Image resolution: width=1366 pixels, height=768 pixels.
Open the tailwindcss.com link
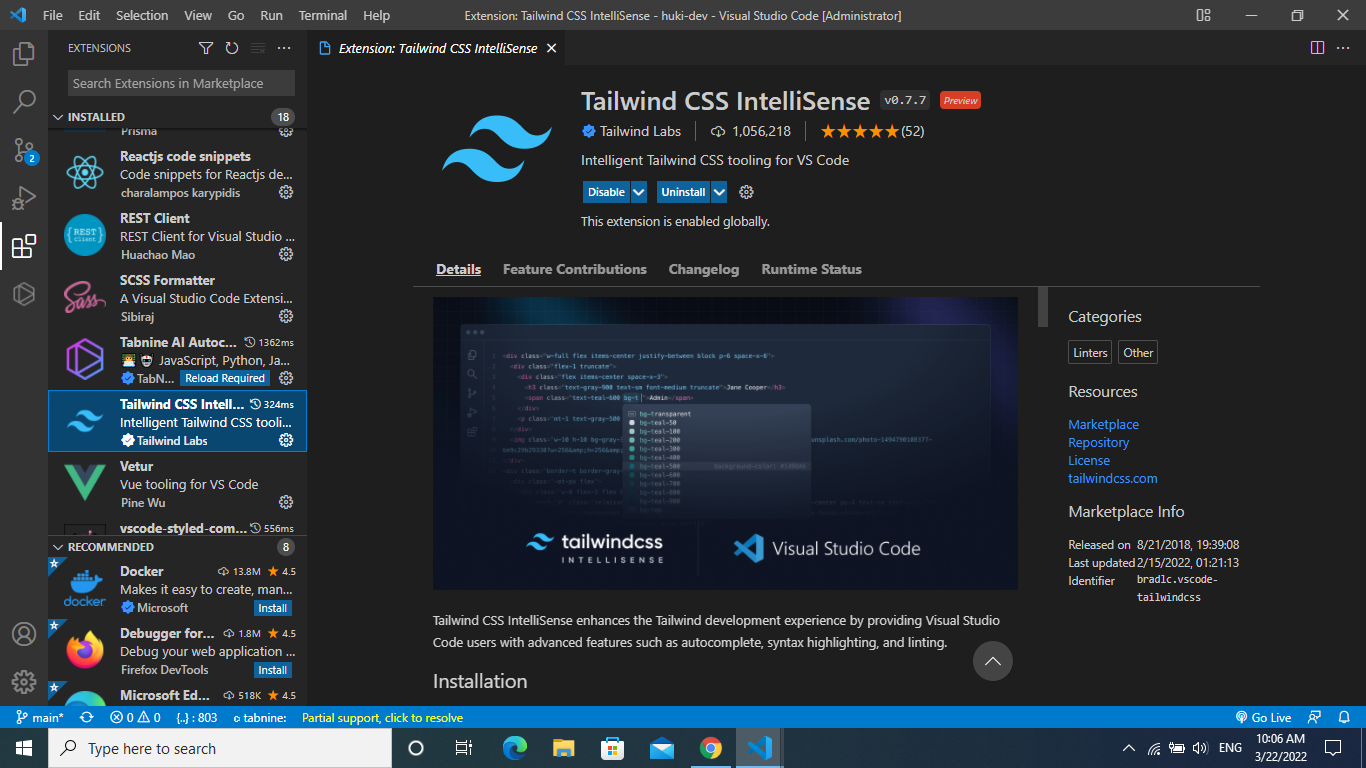click(1113, 478)
